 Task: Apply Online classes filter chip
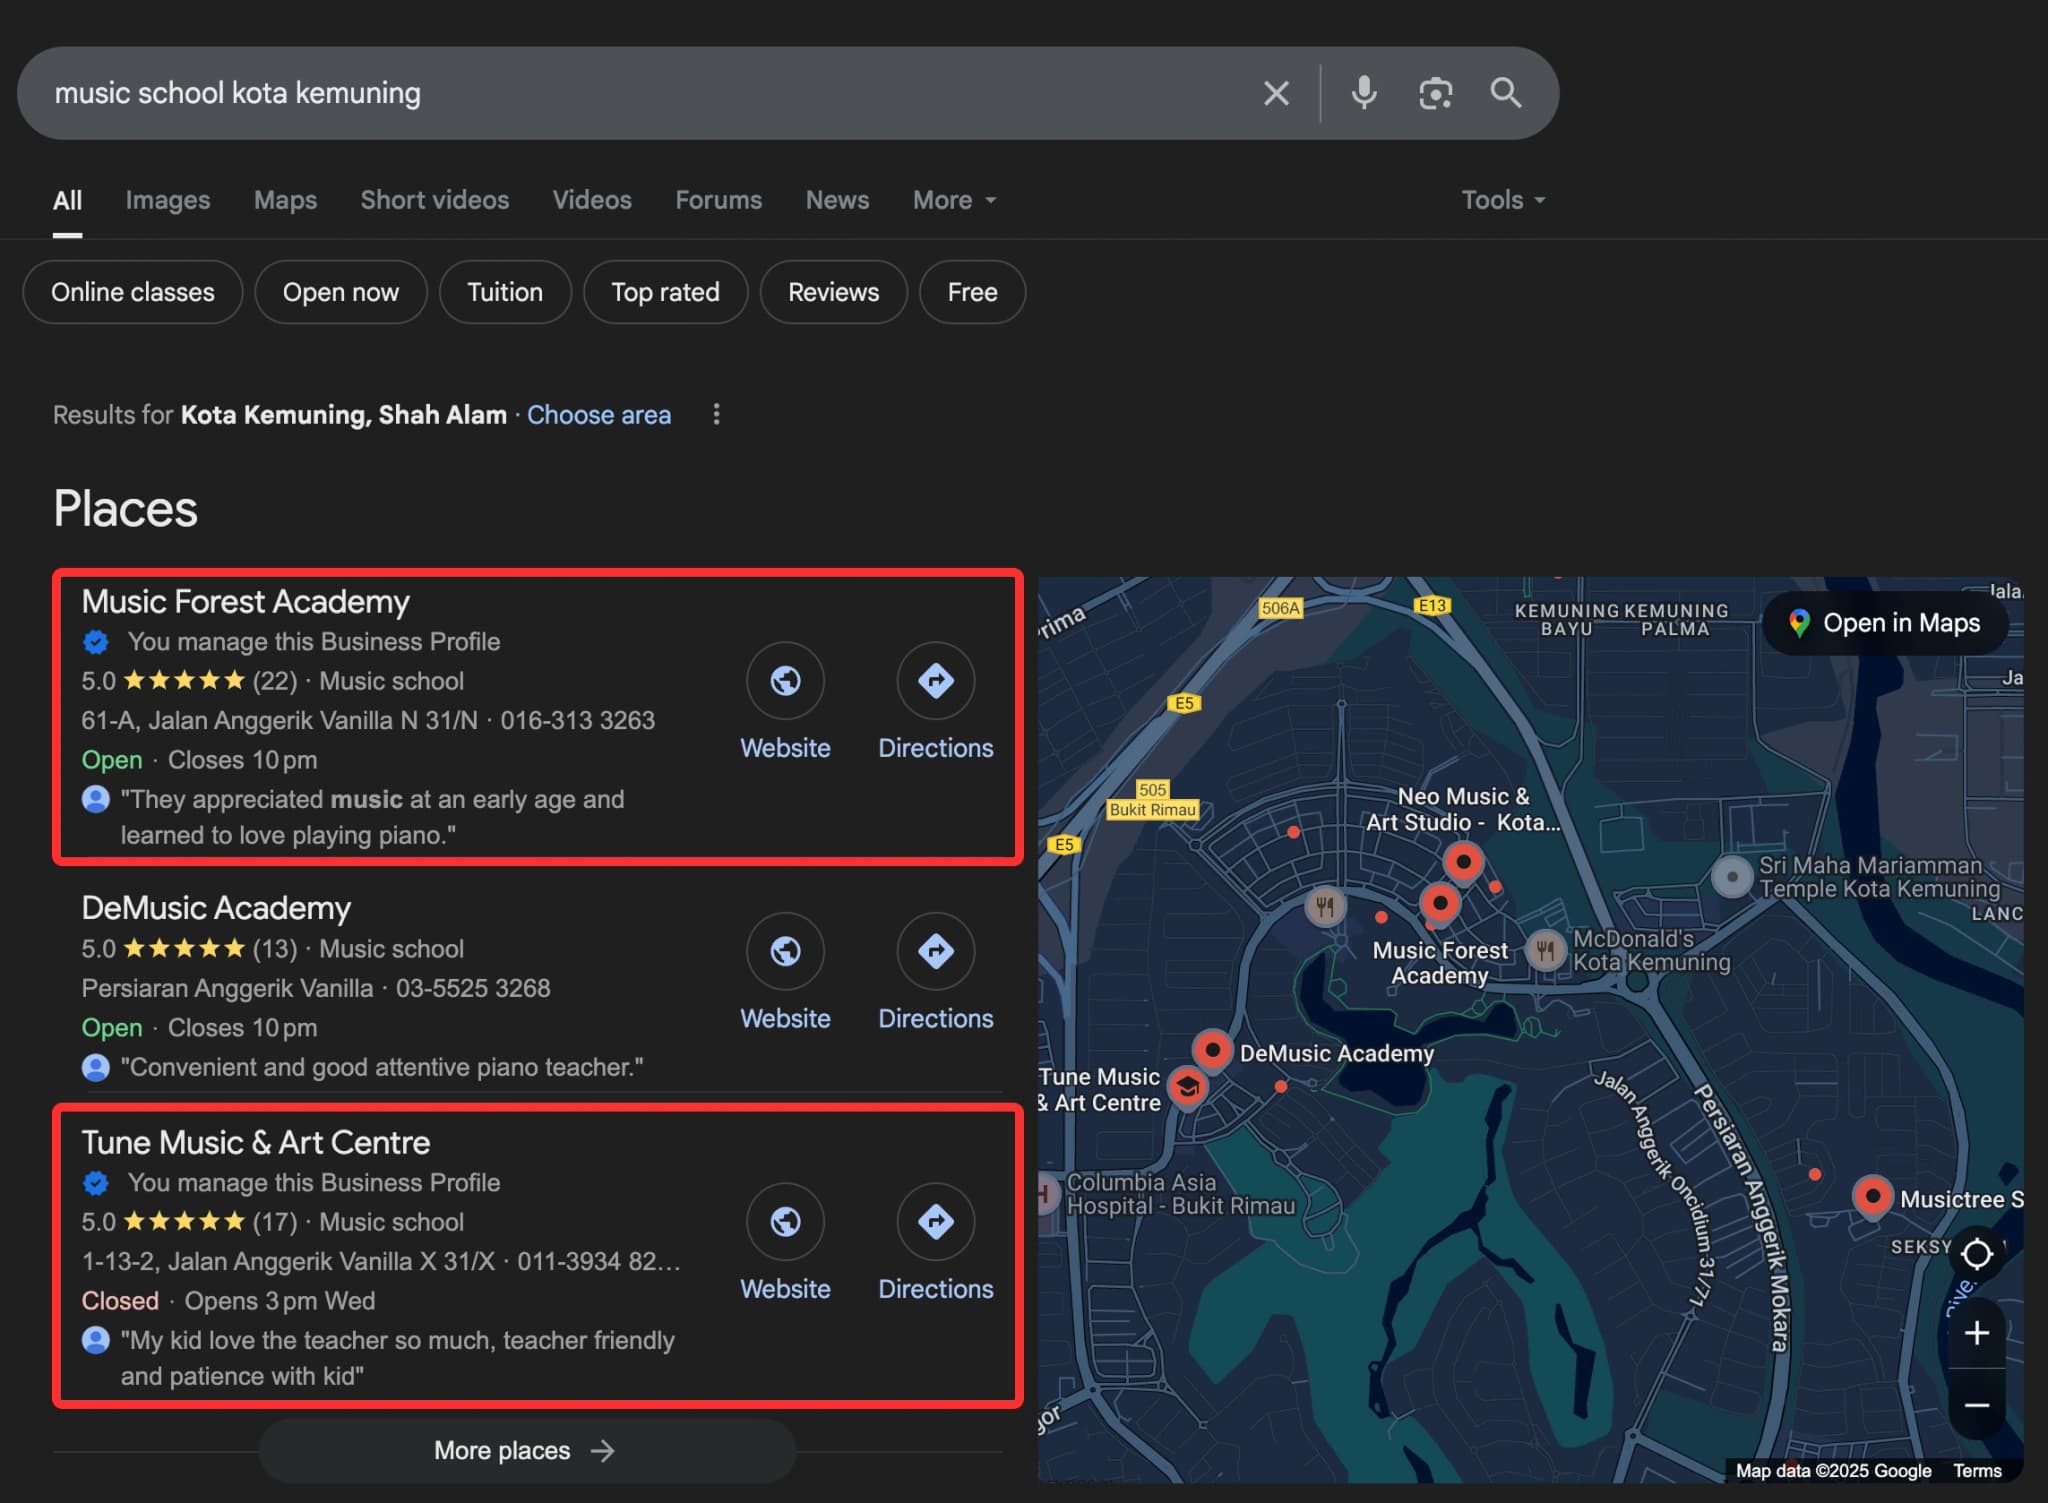[132, 292]
